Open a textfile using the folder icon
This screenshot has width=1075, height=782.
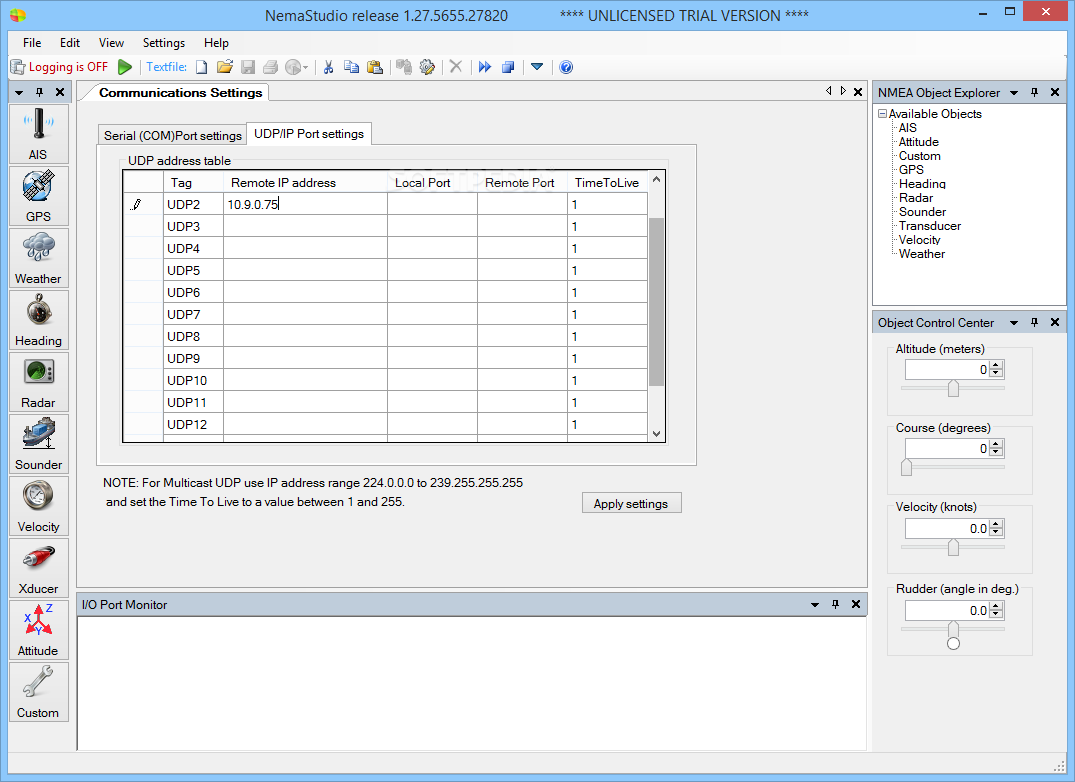tap(225, 67)
